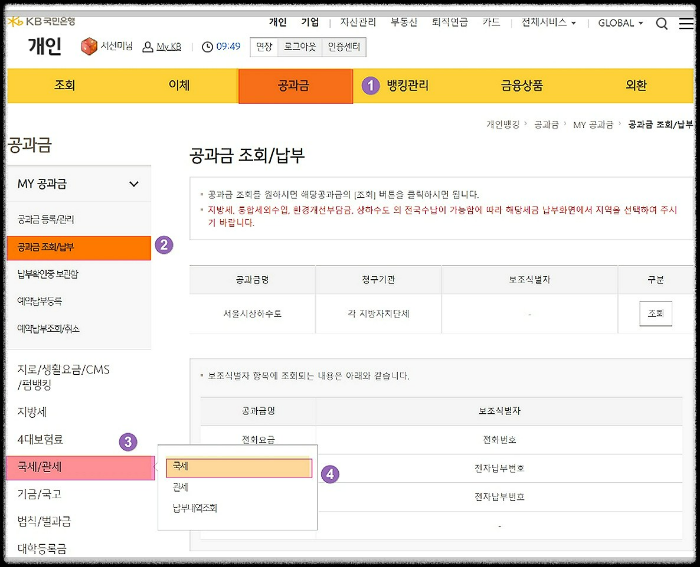Image resolution: width=700 pixels, height=567 pixels.
Task: Open 기금/국고 sidebar menu
Action: tap(39, 494)
